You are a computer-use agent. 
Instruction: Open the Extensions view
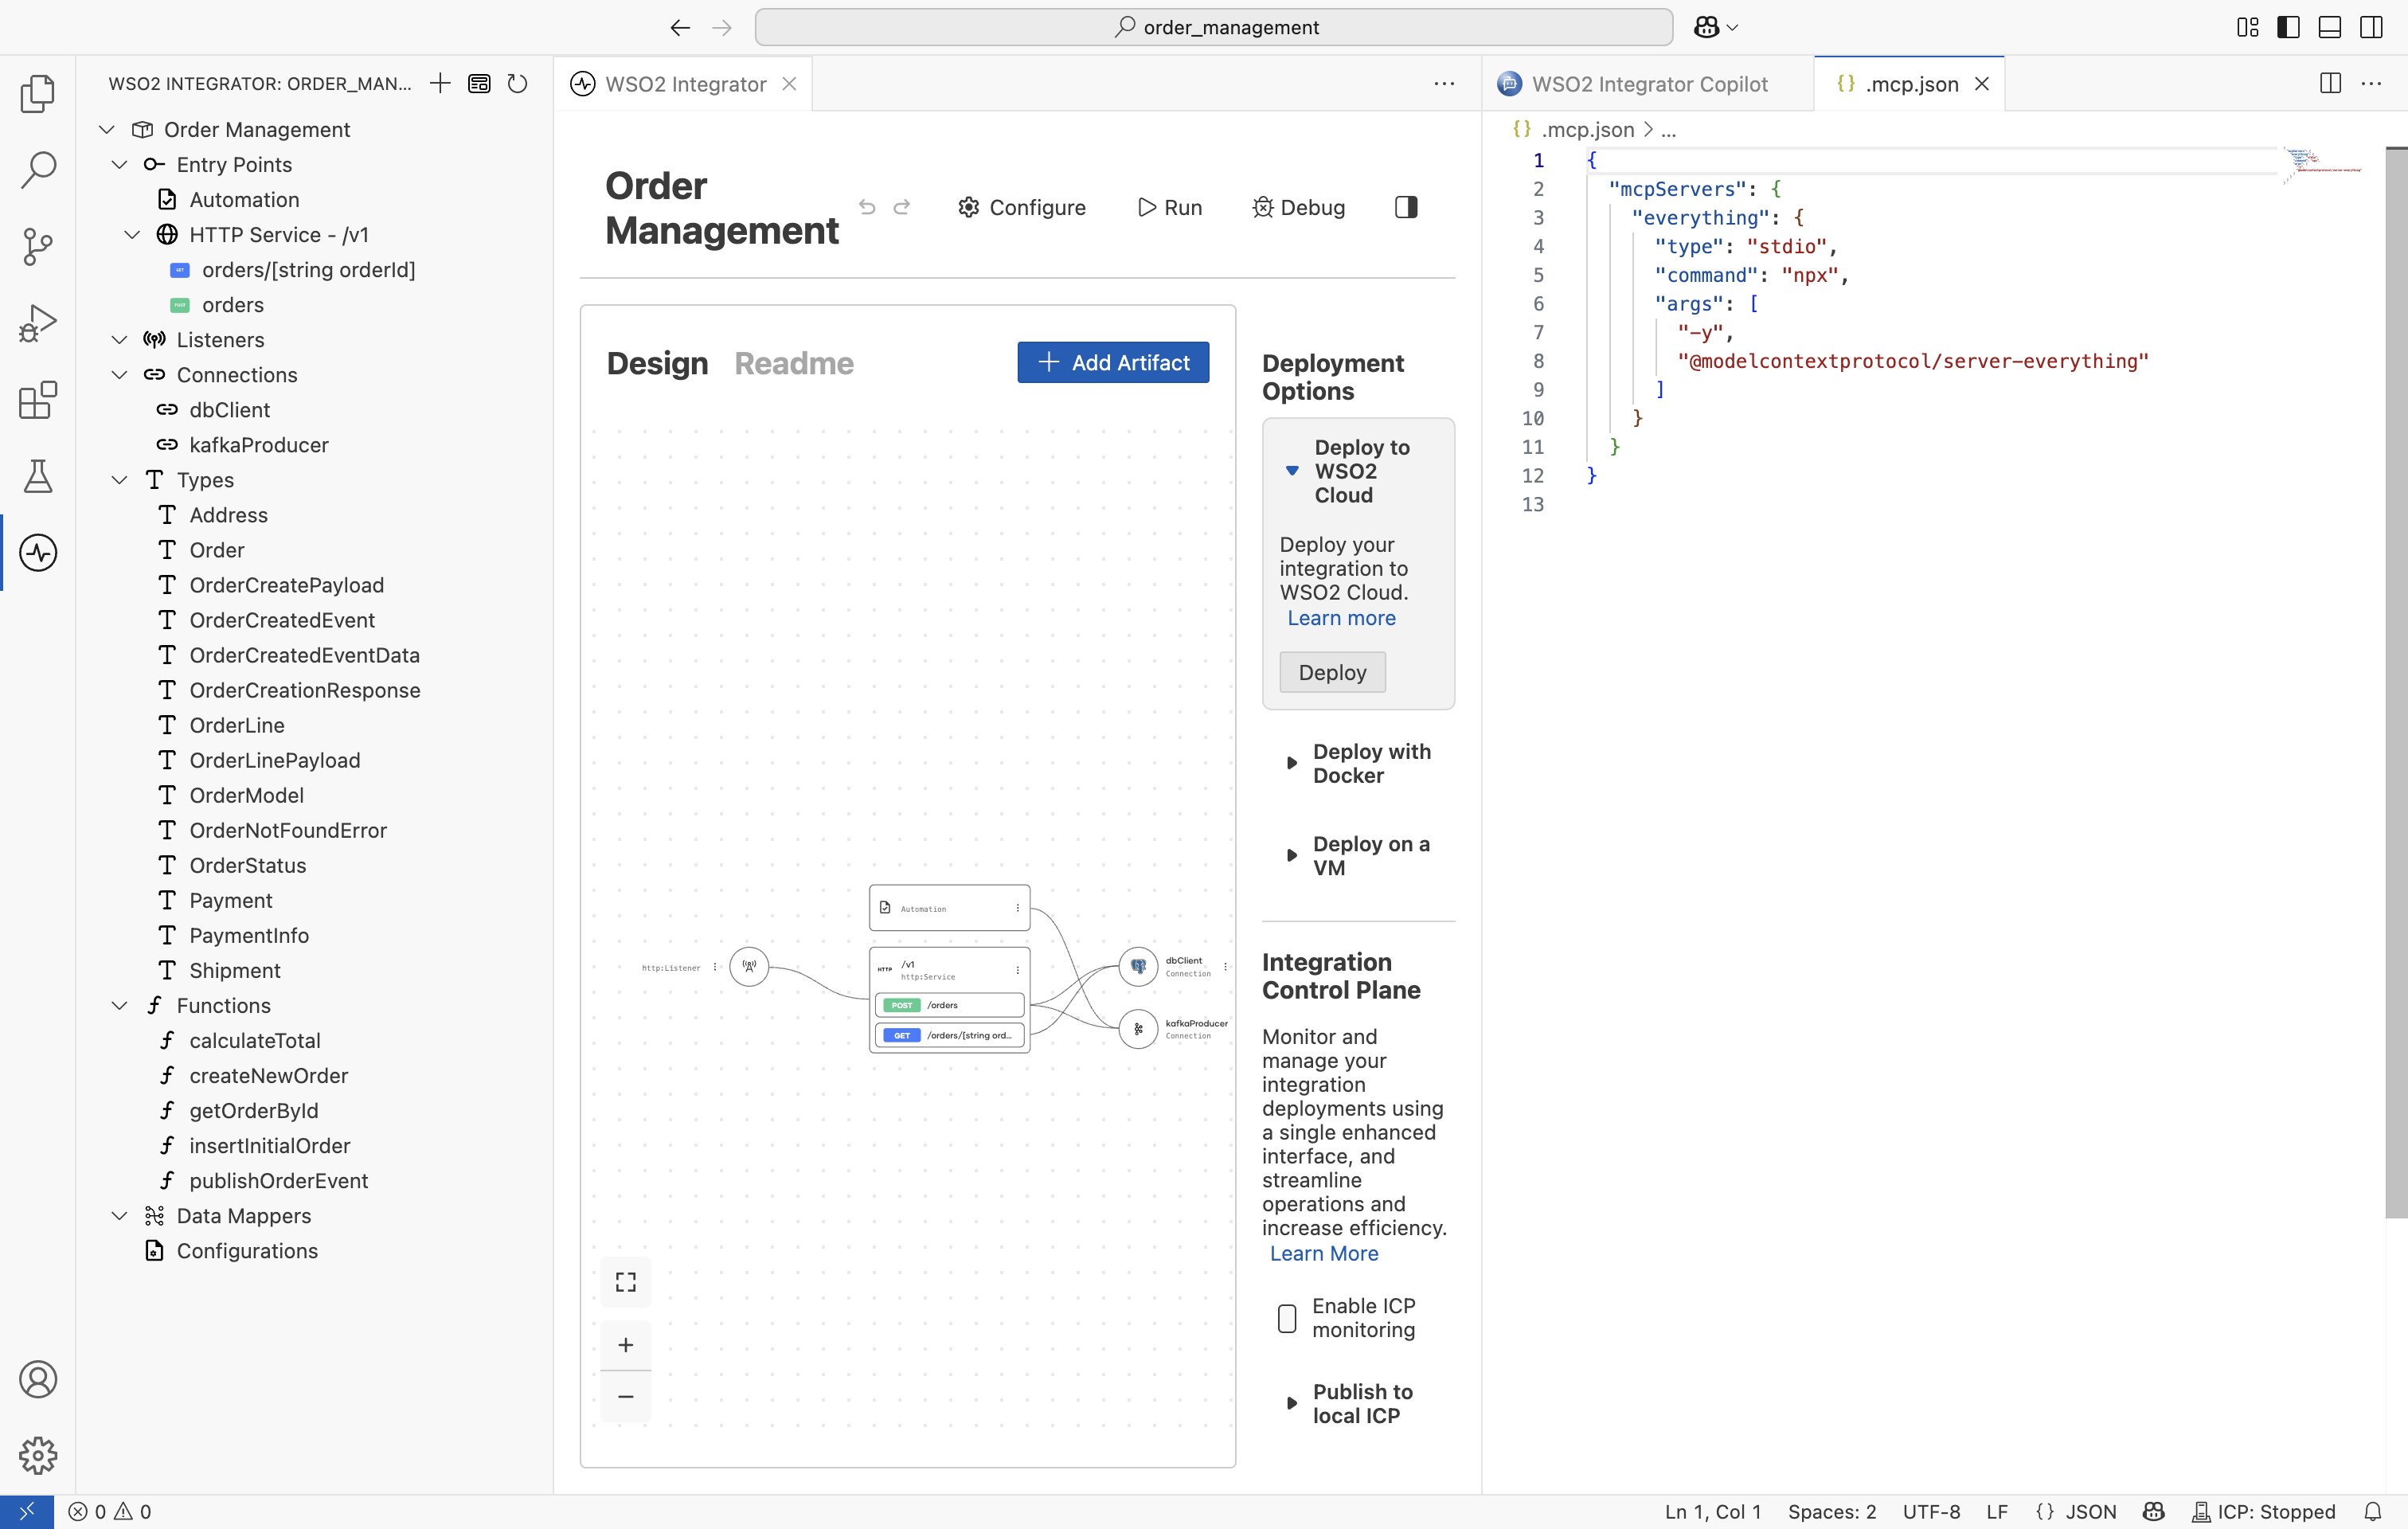click(38, 400)
